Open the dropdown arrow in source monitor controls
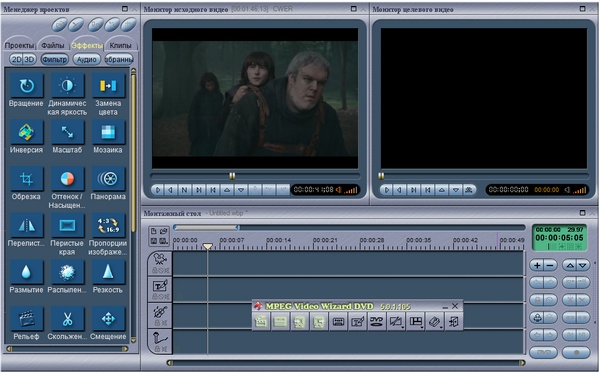Viewport: 600px width, 373px height. click(241, 190)
